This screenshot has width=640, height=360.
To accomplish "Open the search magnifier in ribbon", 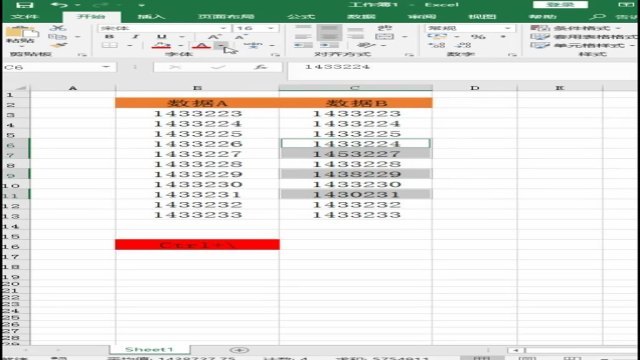I will pos(598,17).
